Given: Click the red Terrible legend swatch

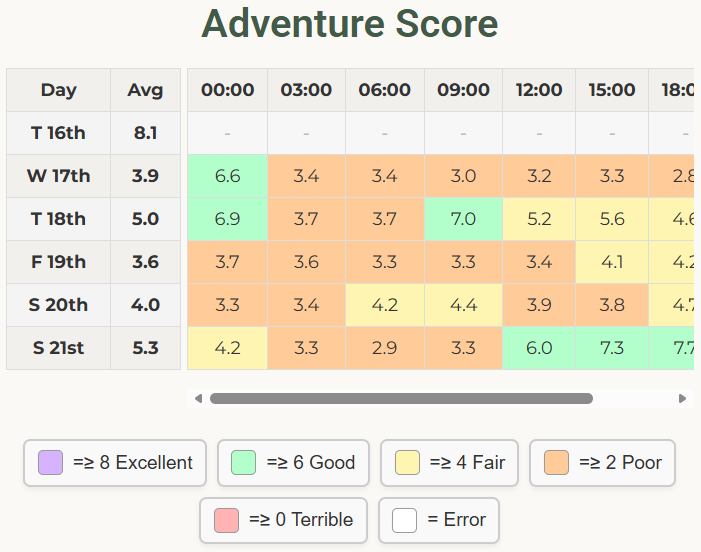Looking at the screenshot, I should [226, 520].
